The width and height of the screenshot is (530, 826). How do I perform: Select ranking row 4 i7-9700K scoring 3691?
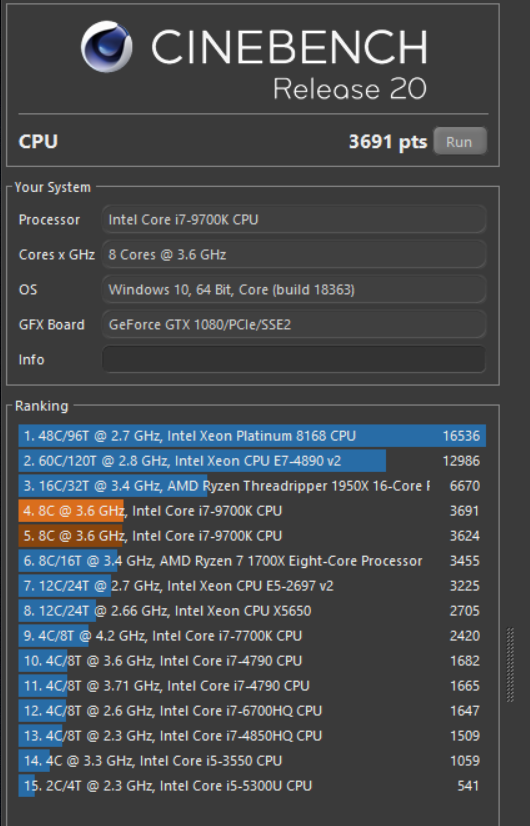(252, 511)
